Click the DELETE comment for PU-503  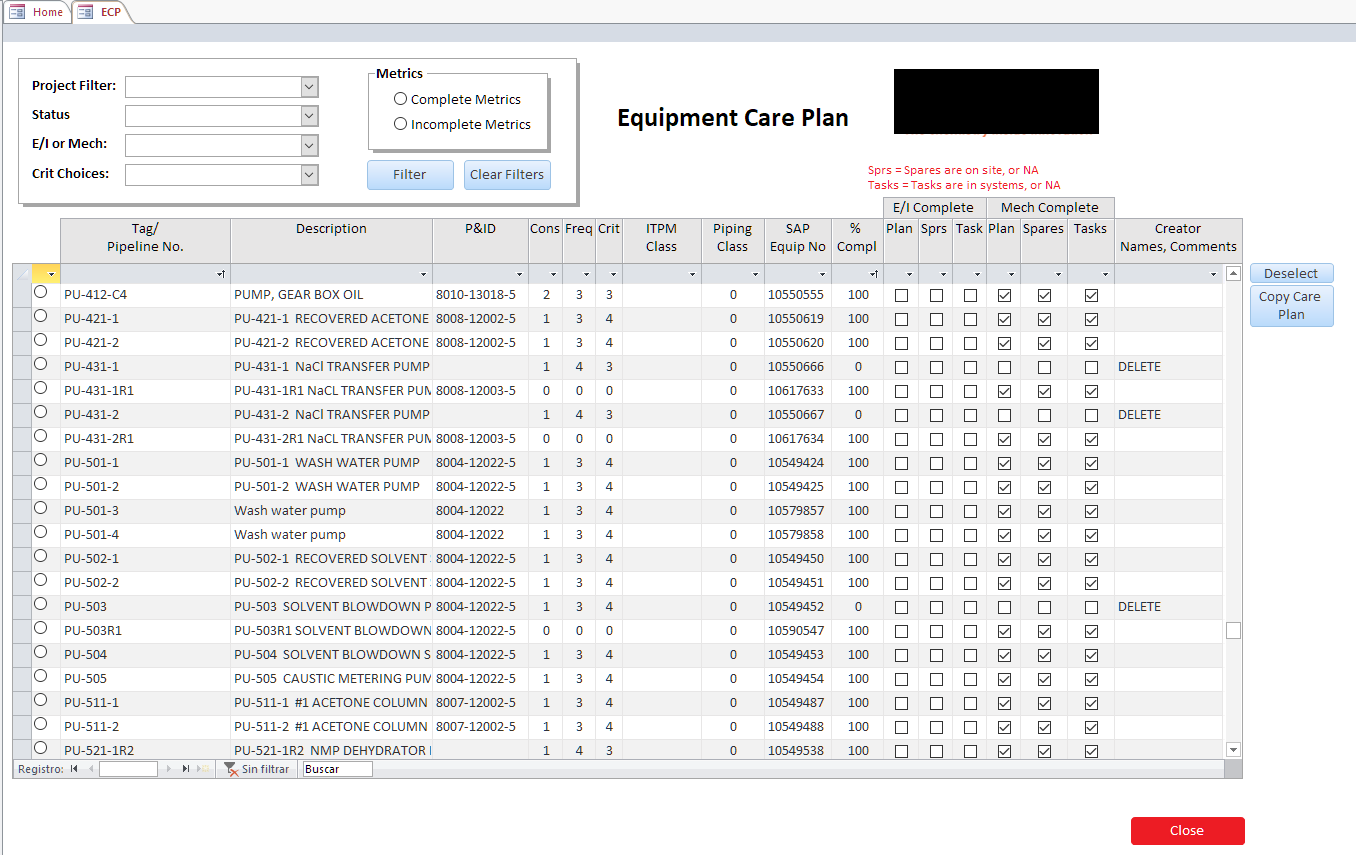1168,607
